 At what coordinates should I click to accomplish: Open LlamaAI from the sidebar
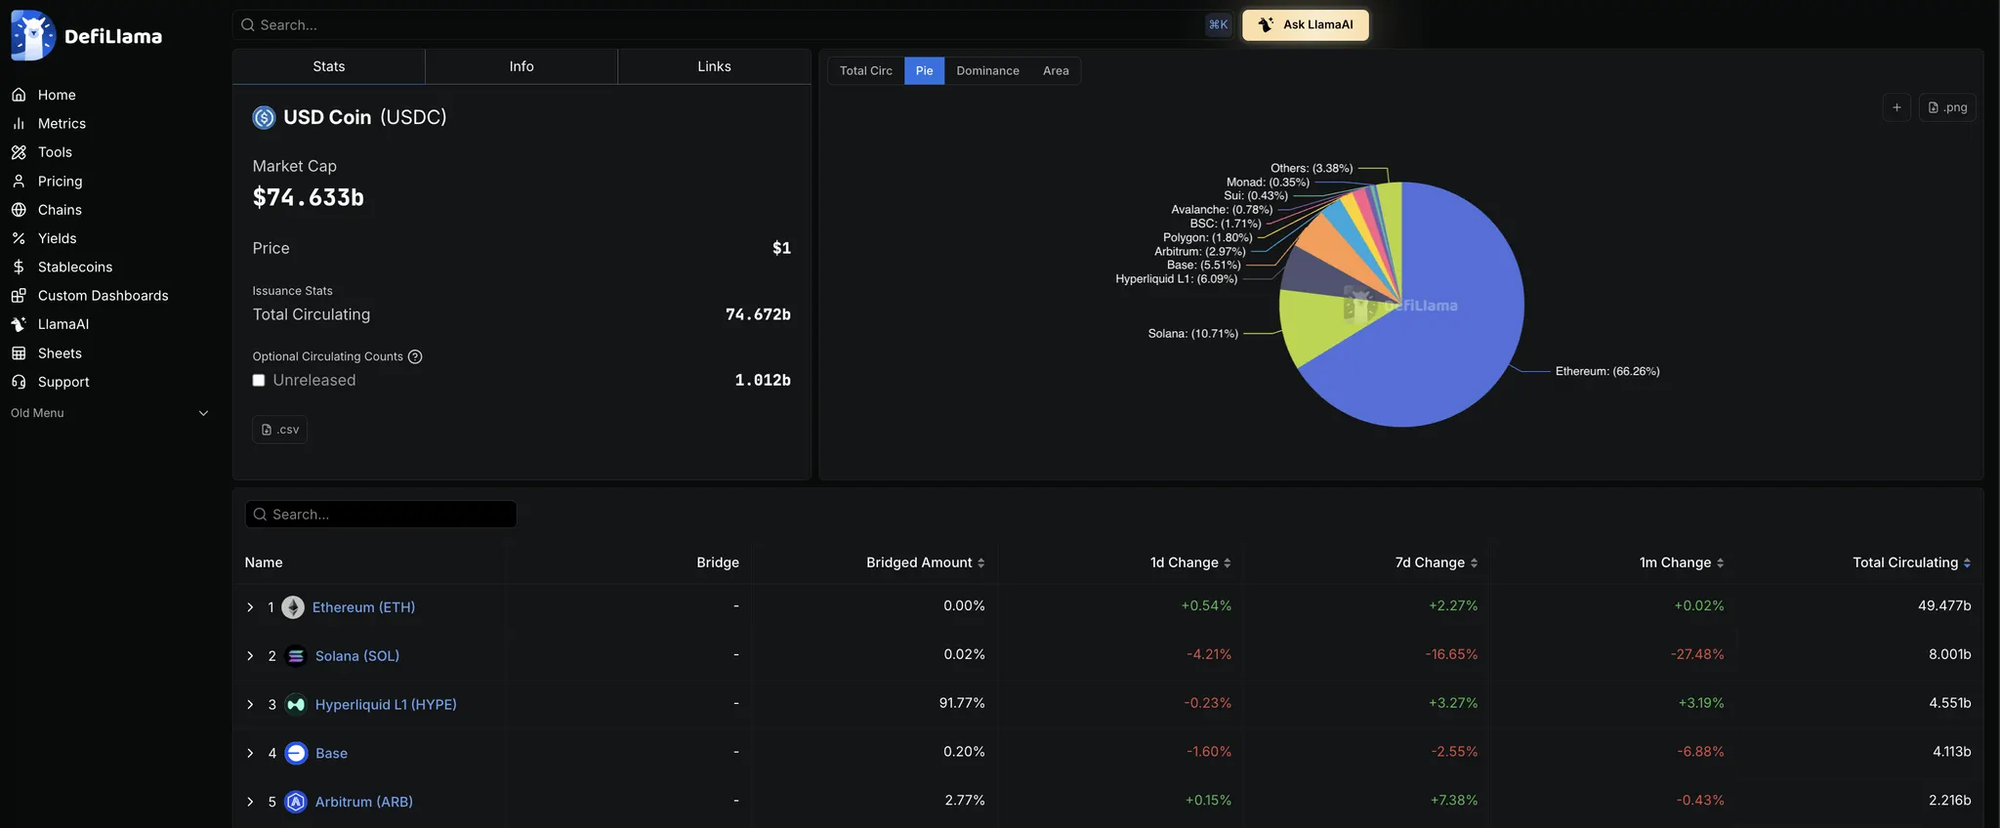63,324
